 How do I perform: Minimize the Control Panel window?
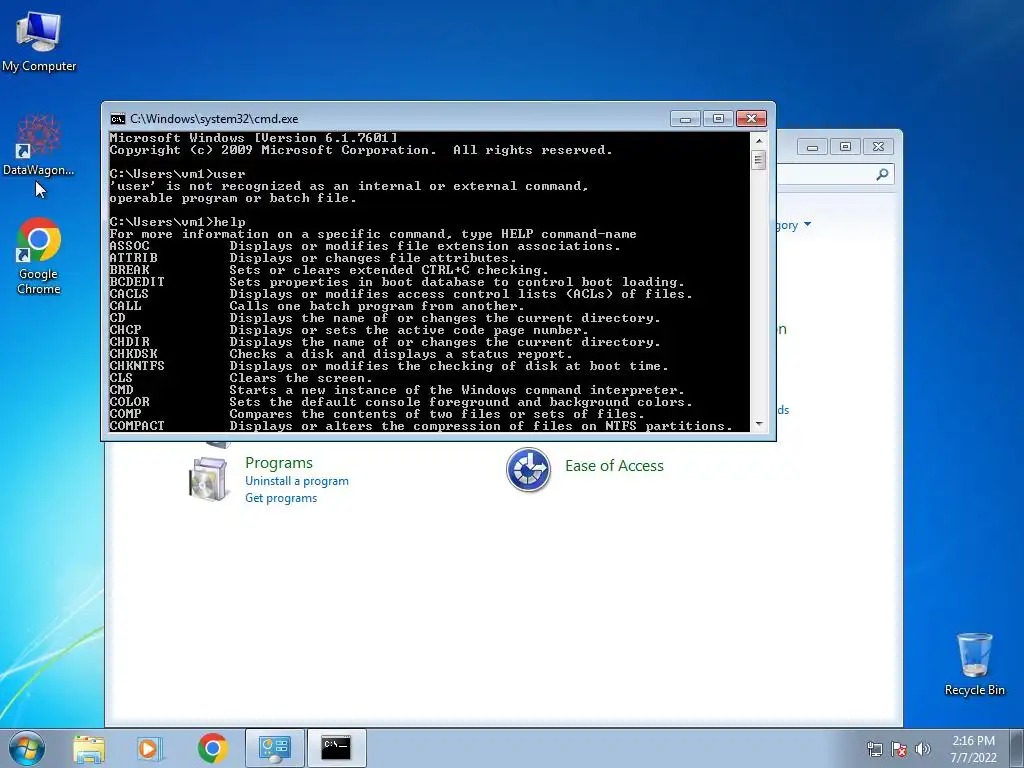[x=812, y=147]
